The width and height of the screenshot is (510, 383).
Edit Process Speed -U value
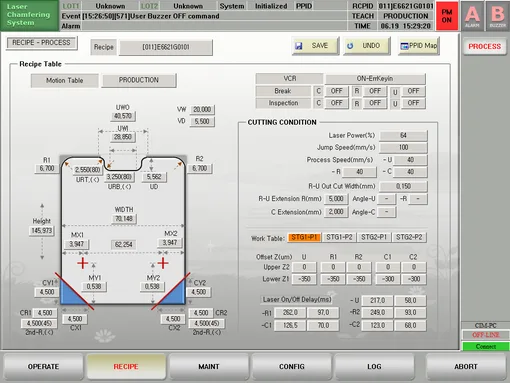(410, 160)
